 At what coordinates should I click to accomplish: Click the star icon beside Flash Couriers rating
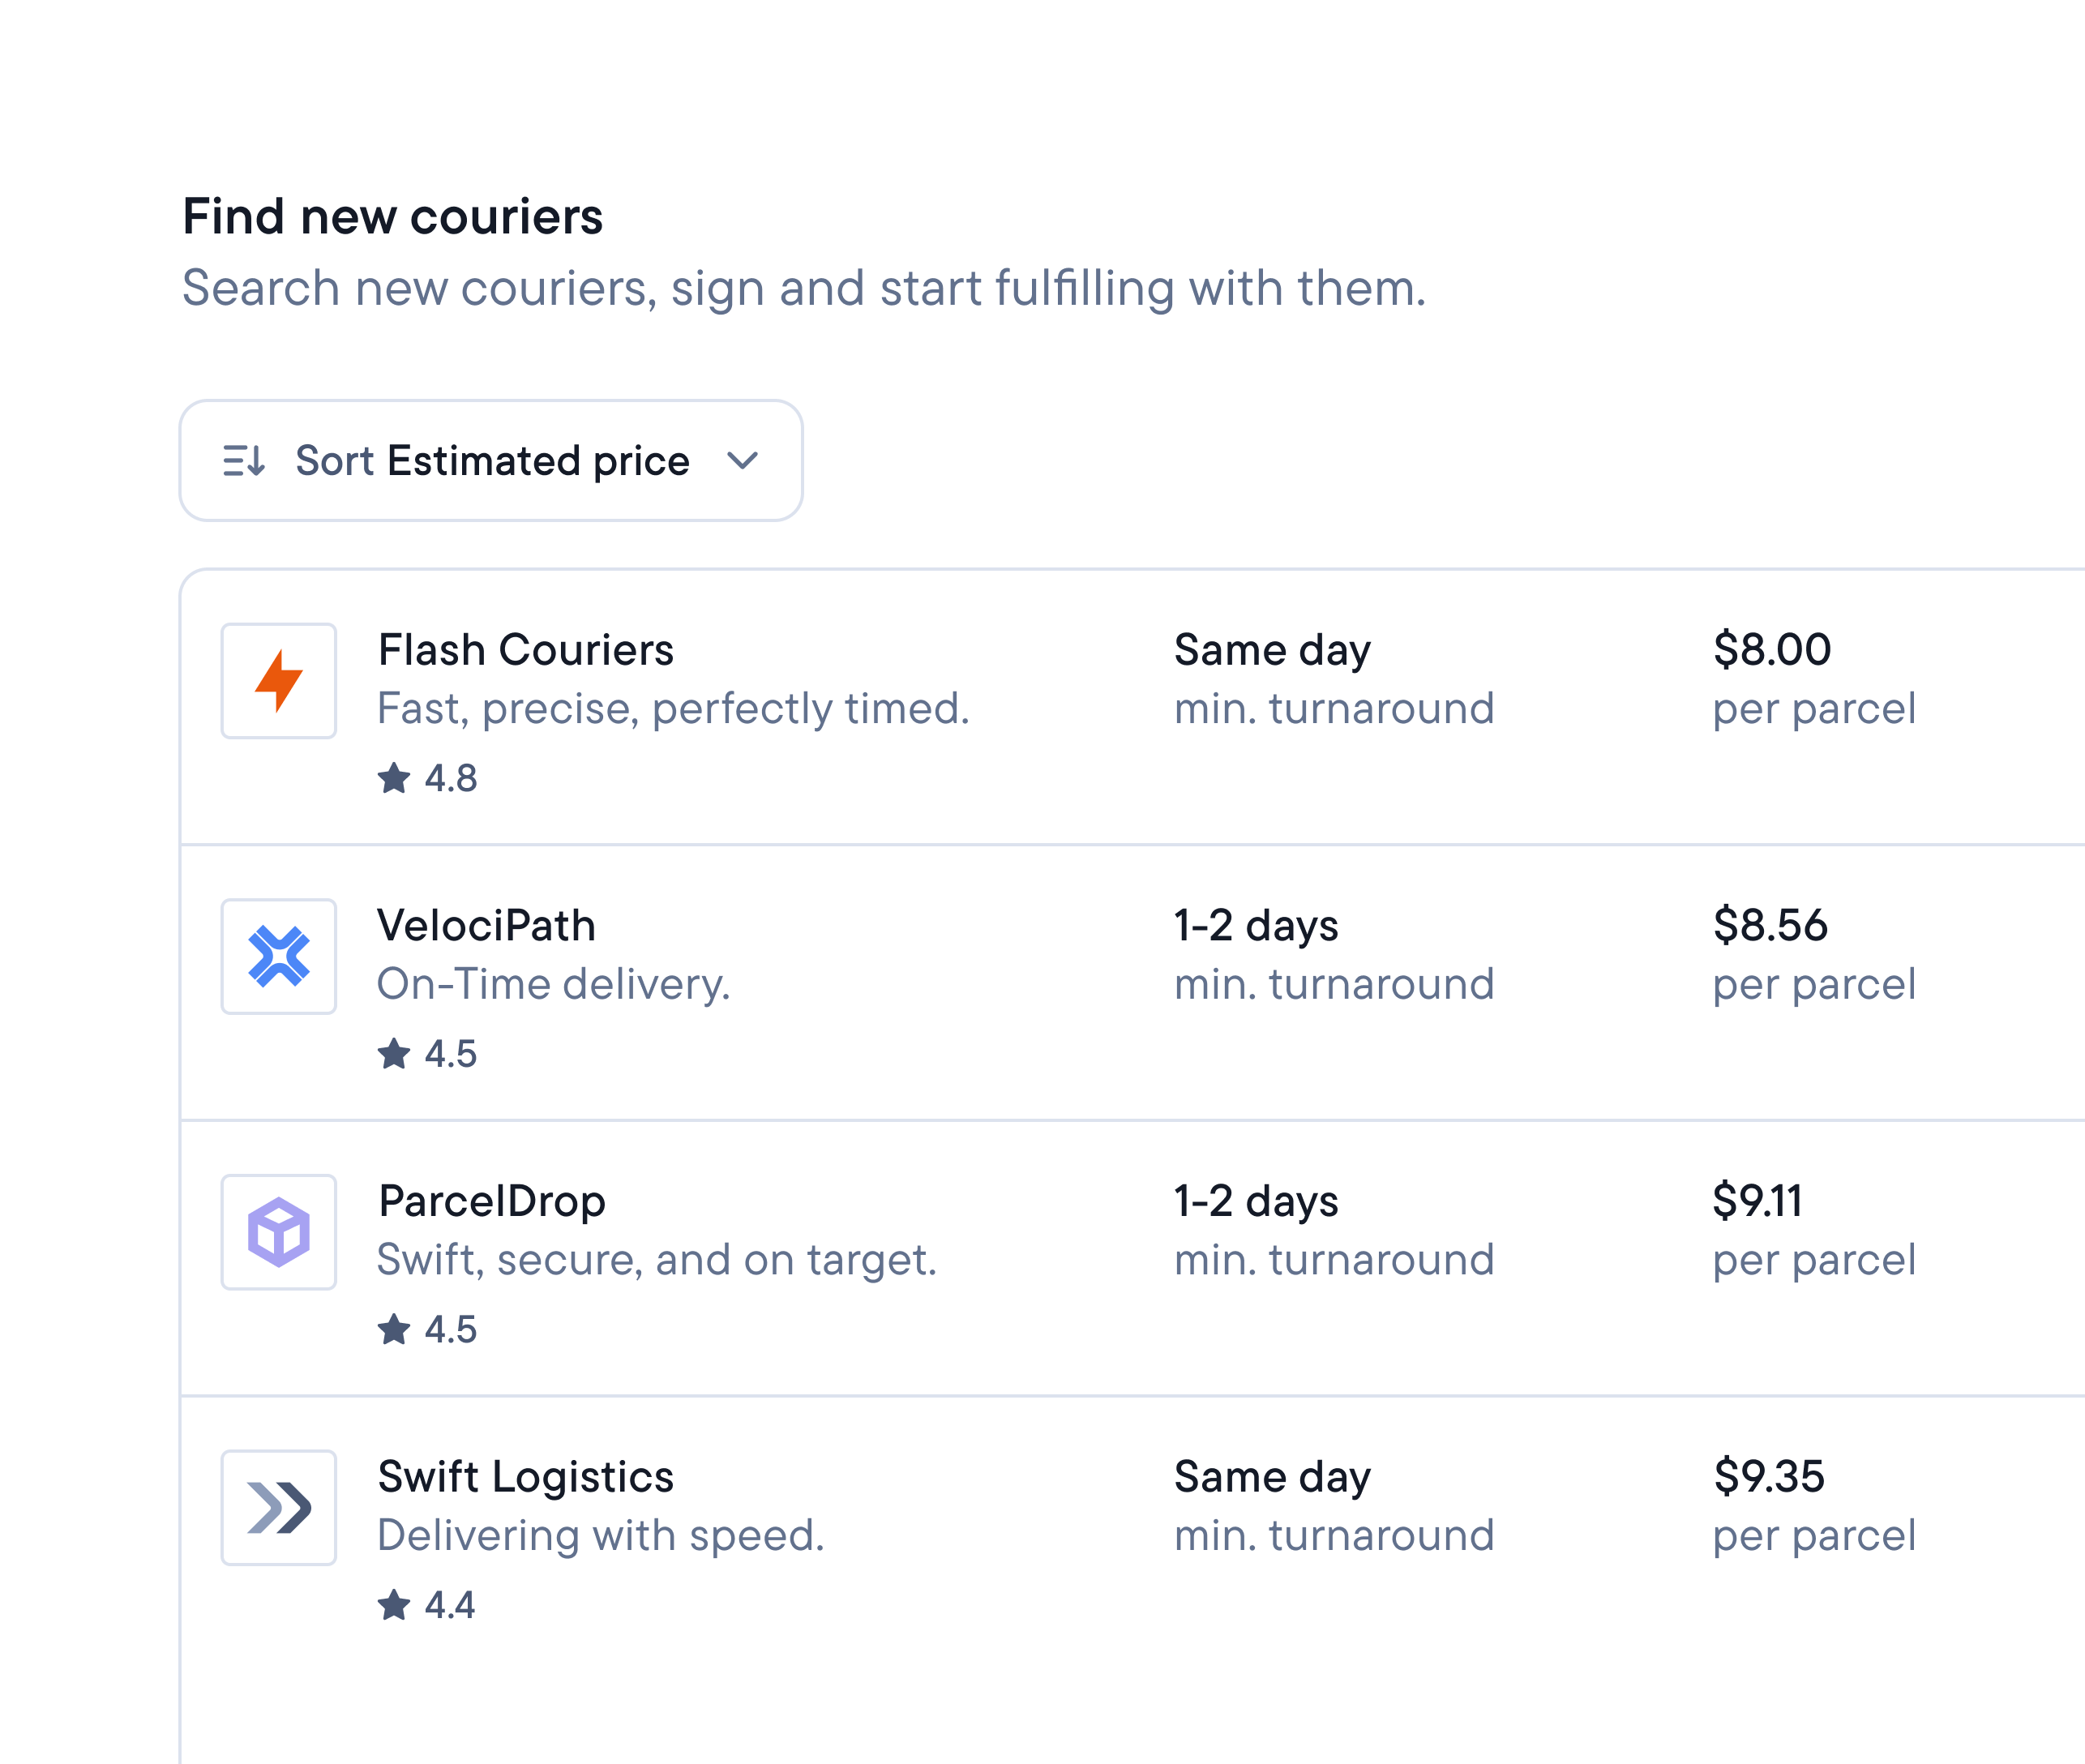tap(396, 777)
